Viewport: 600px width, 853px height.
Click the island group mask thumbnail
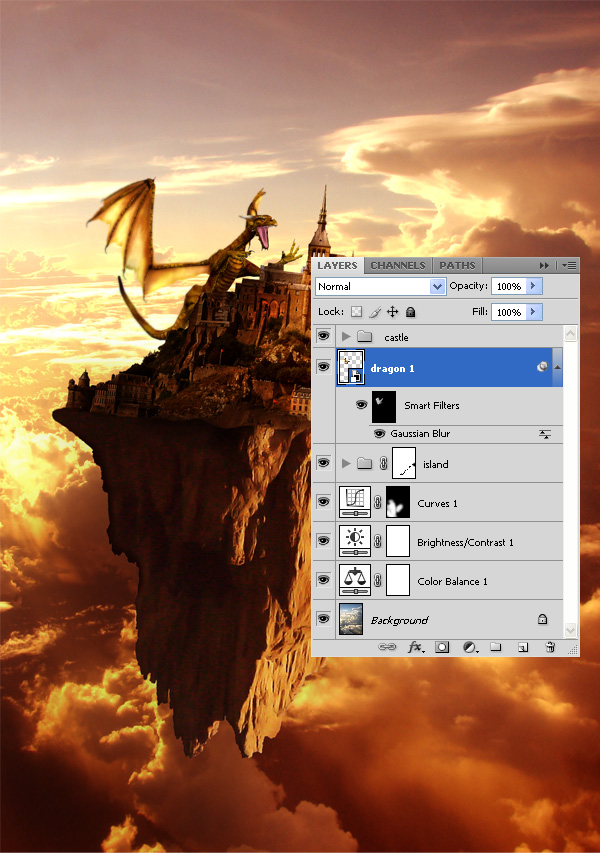pos(404,463)
